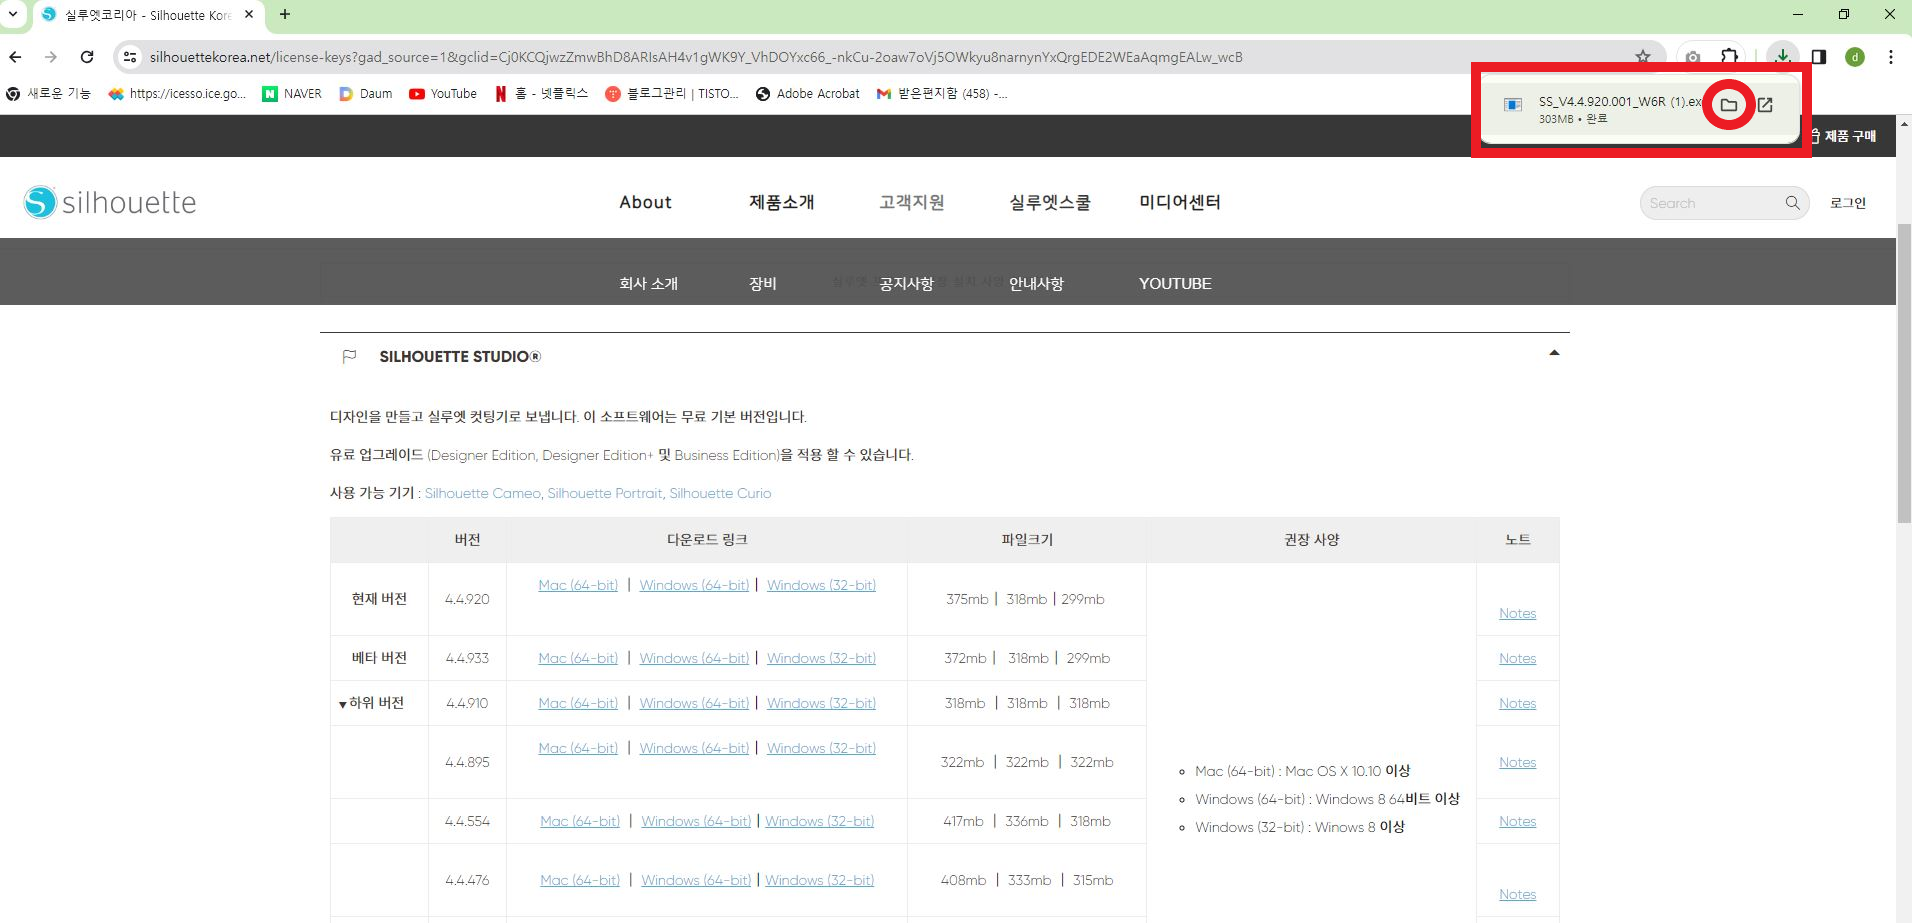The image size is (1912, 923).
Task: Open the 블로그관리 TISTORY bookmark
Action: [x=672, y=94]
